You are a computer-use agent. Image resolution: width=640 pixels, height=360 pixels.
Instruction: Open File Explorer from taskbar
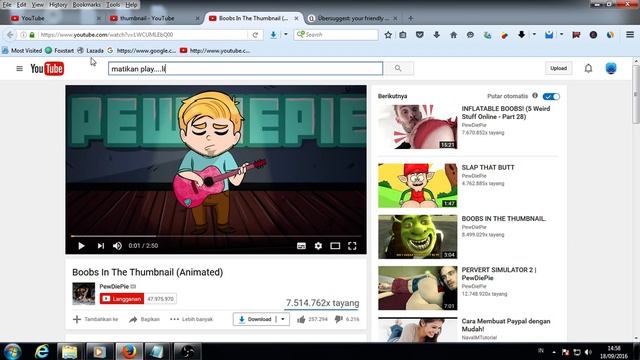(x=69, y=351)
